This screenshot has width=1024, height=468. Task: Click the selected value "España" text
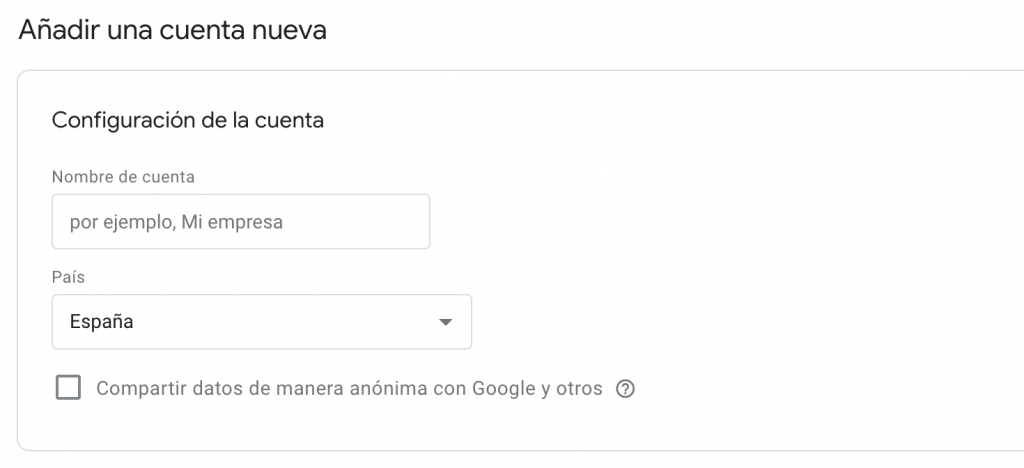102,322
